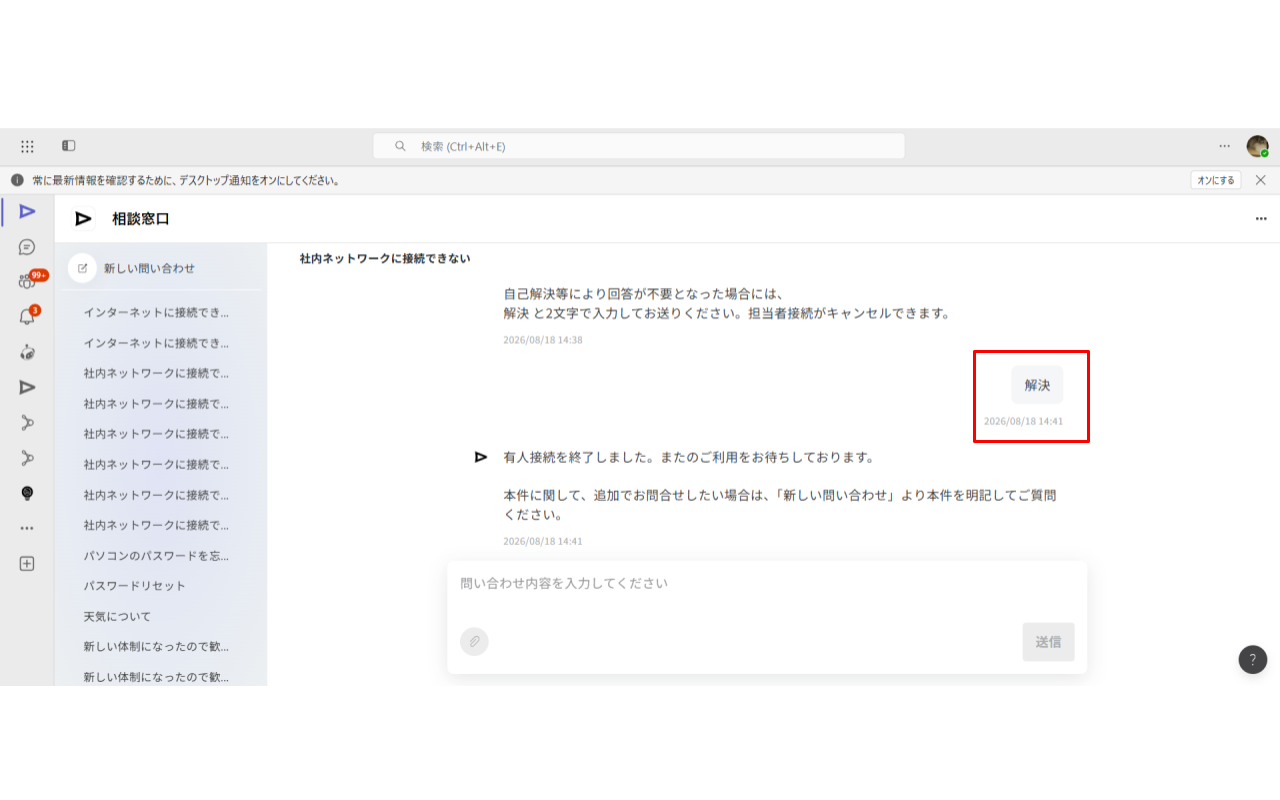1280x800 pixels.
Task: Open the black triangle app icon below the headset icon
Action: click(x=27, y=387)
